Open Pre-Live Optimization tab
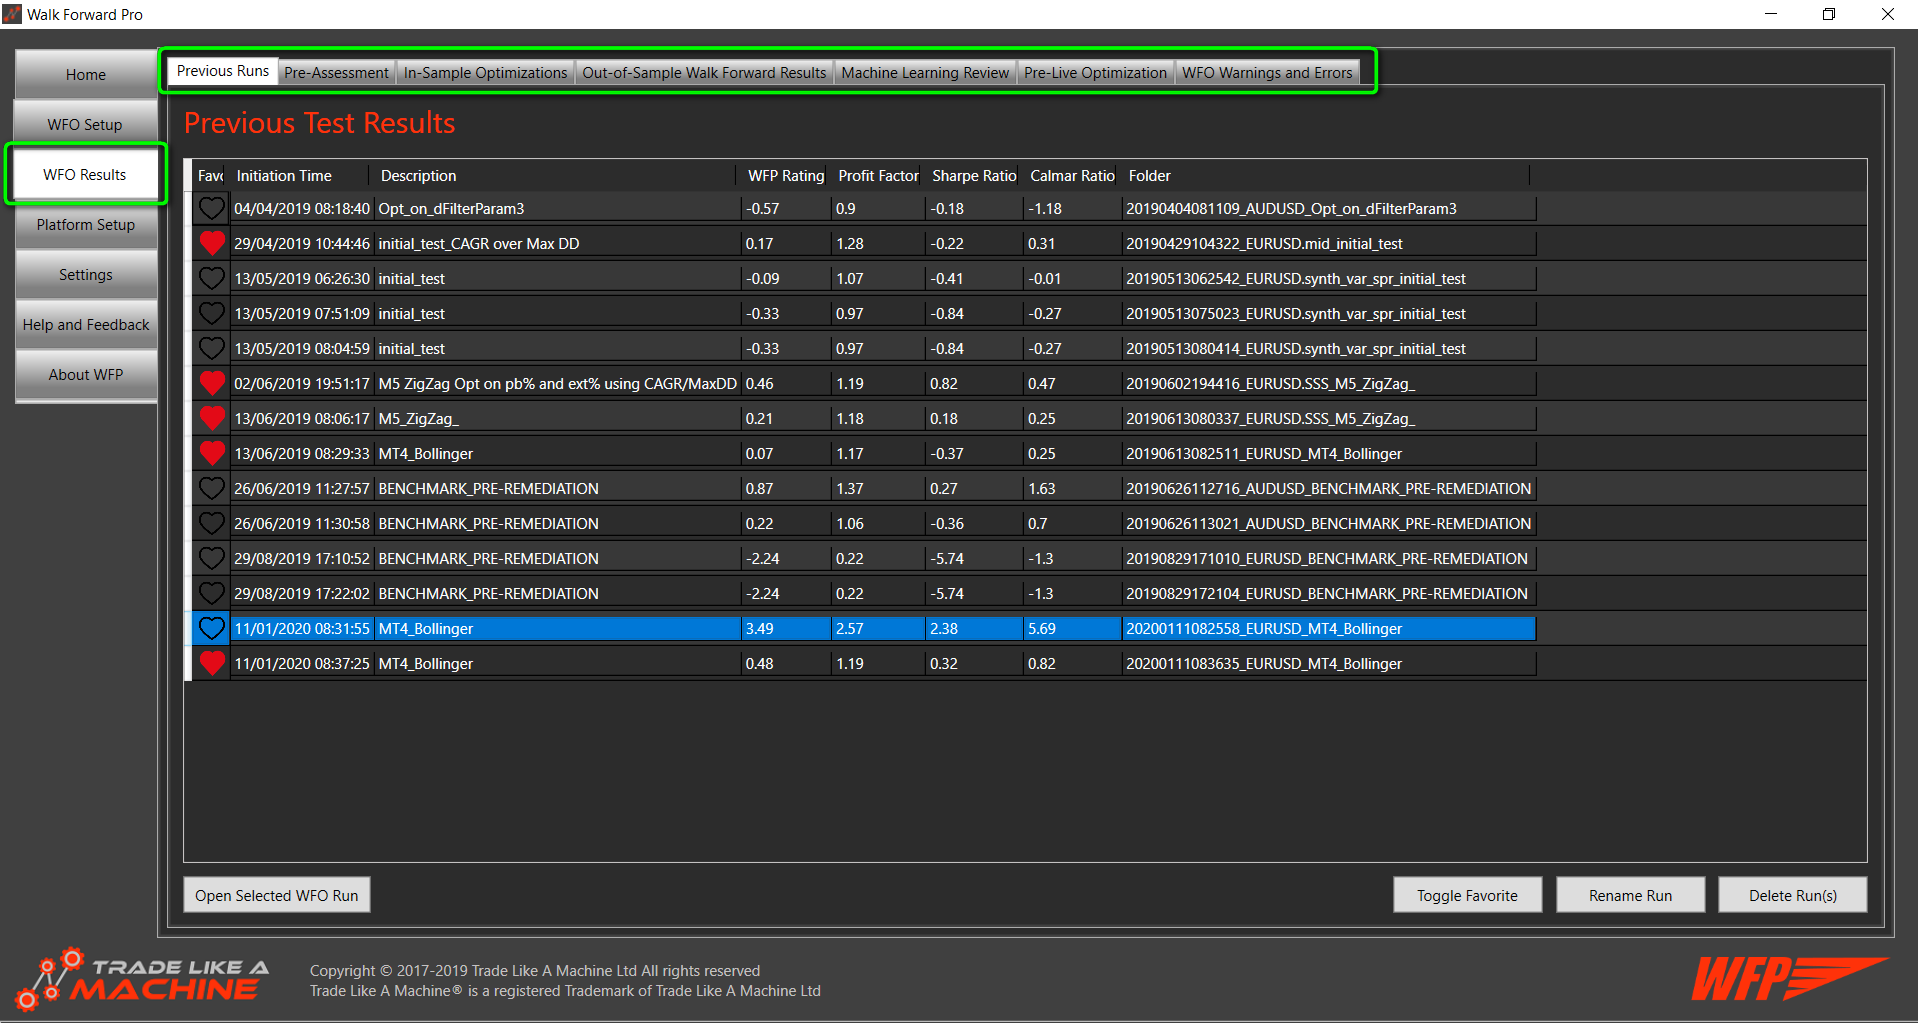The height and width of the screenshot is (1023, 1918). click(1095, 73)
